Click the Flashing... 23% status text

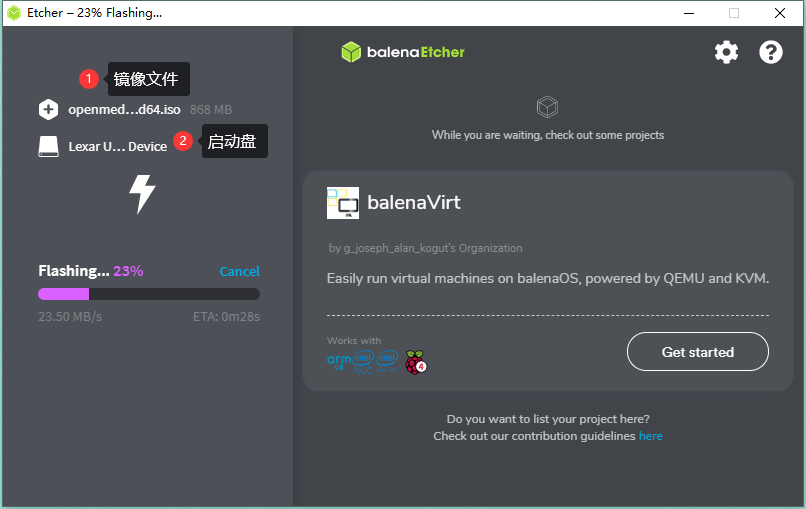coord(91,271)
